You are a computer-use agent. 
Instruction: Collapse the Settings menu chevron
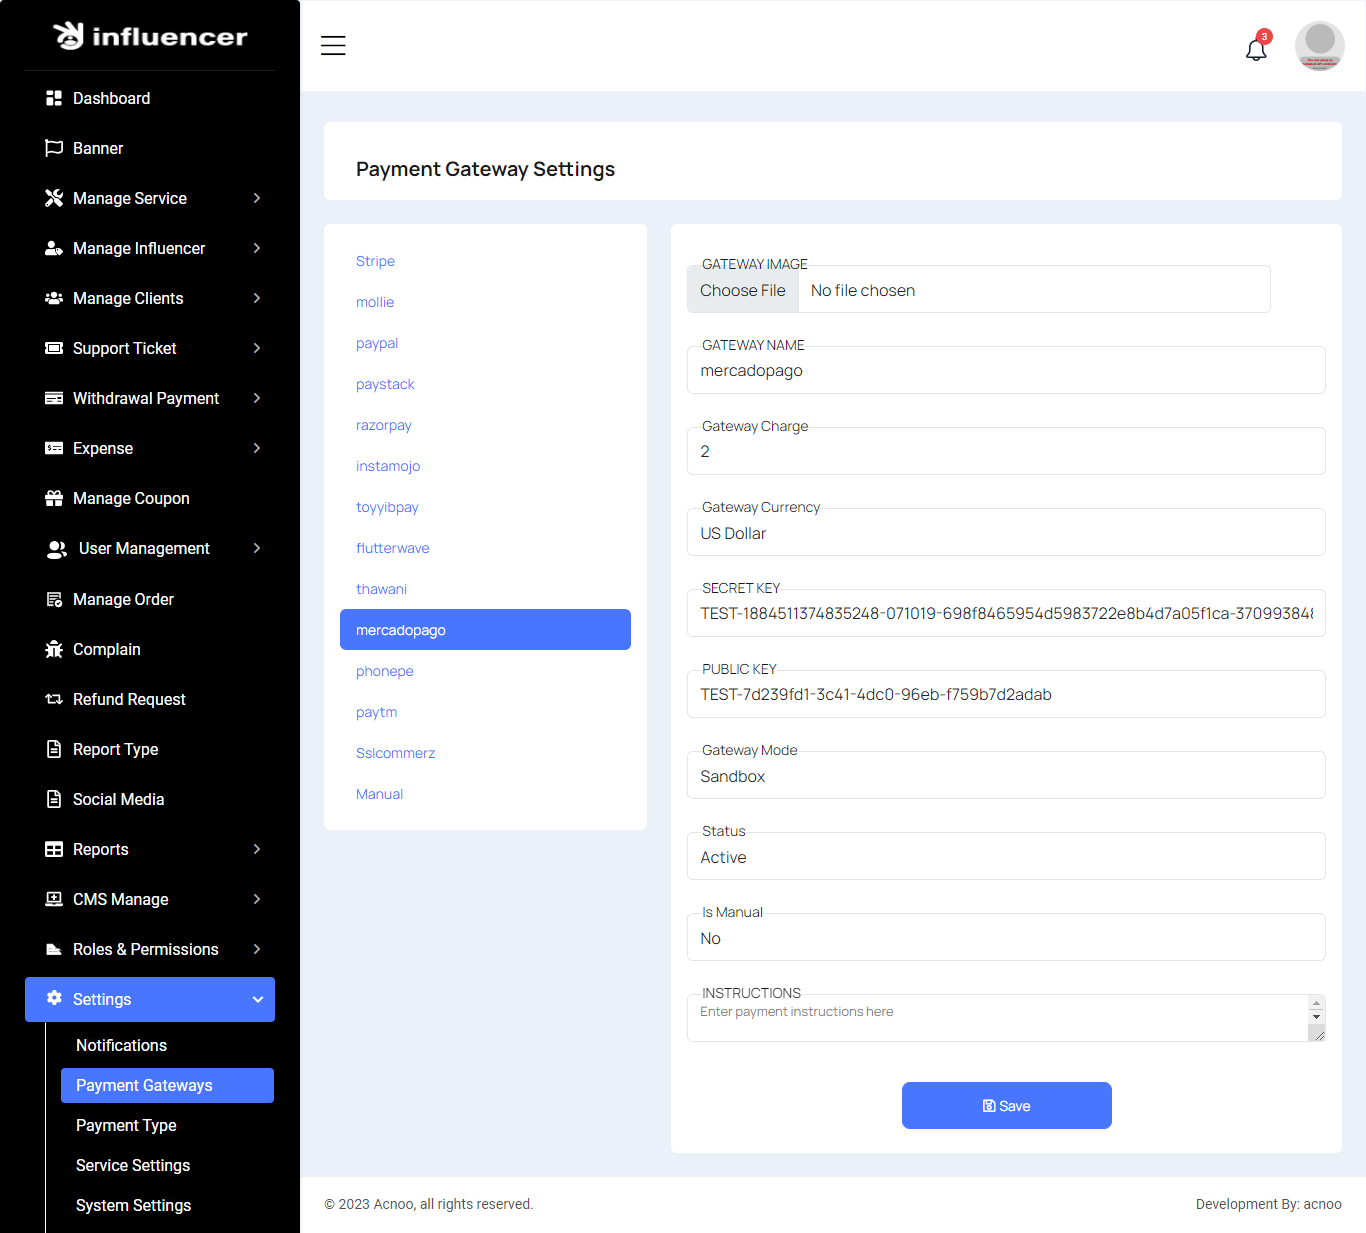pos(257,999)
